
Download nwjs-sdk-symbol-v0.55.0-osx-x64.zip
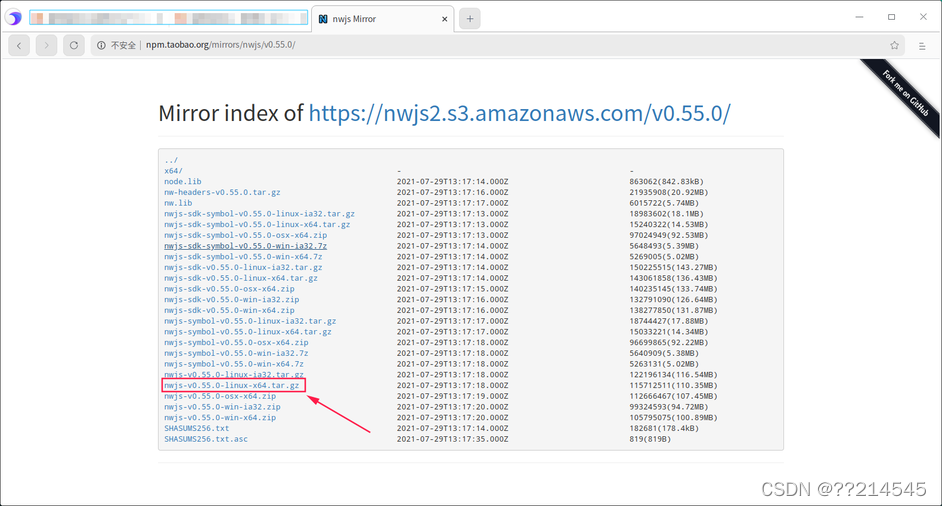246,236
